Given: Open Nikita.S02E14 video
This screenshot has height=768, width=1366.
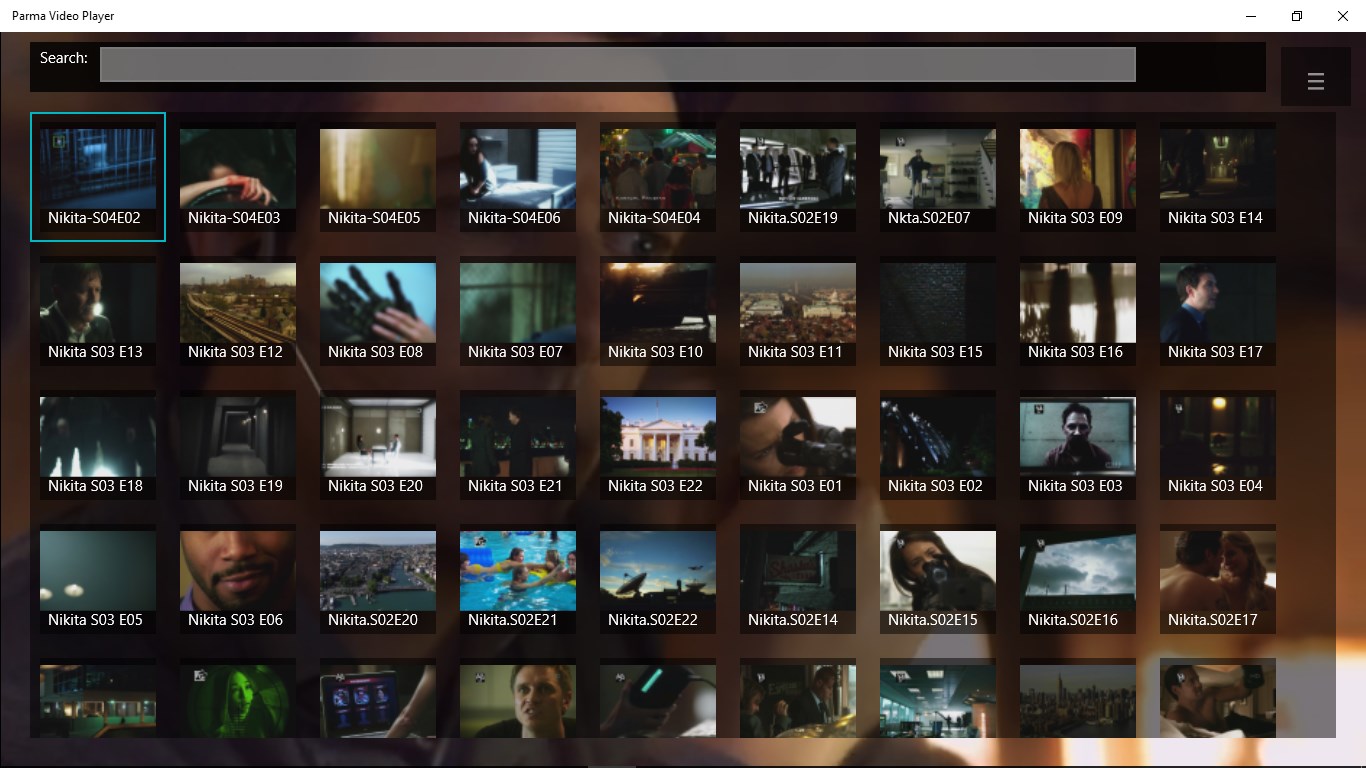Looking at the screenshot, I should click(x=798, y=579).
